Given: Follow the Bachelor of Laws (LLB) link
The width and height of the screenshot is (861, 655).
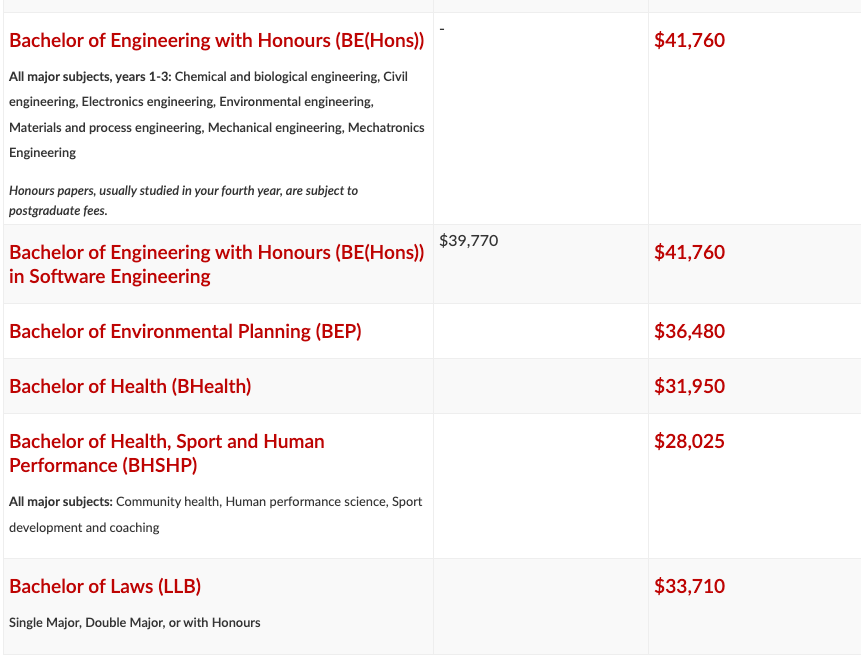Looking at the screenshot, I should click(x=105, y=587).
